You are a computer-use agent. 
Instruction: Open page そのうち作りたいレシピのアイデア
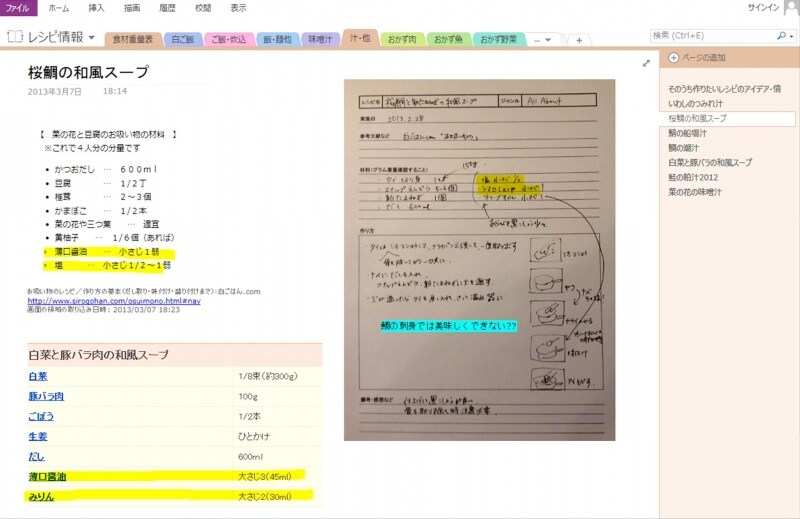724,89
